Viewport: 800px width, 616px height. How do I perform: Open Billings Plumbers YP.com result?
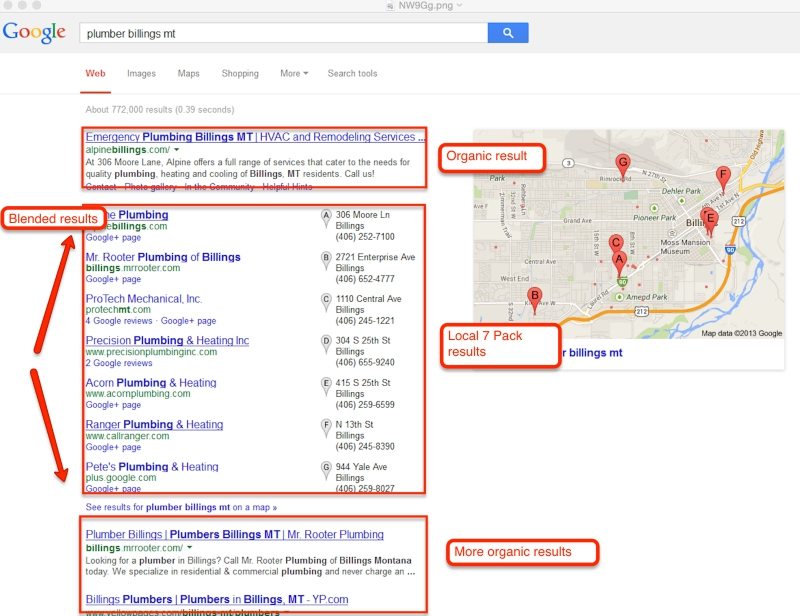(x=217, y=599)
